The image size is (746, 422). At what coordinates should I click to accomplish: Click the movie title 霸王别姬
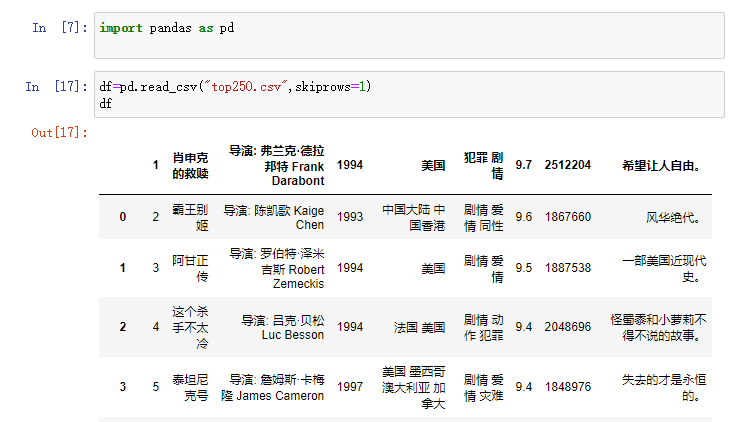point(190,217)
